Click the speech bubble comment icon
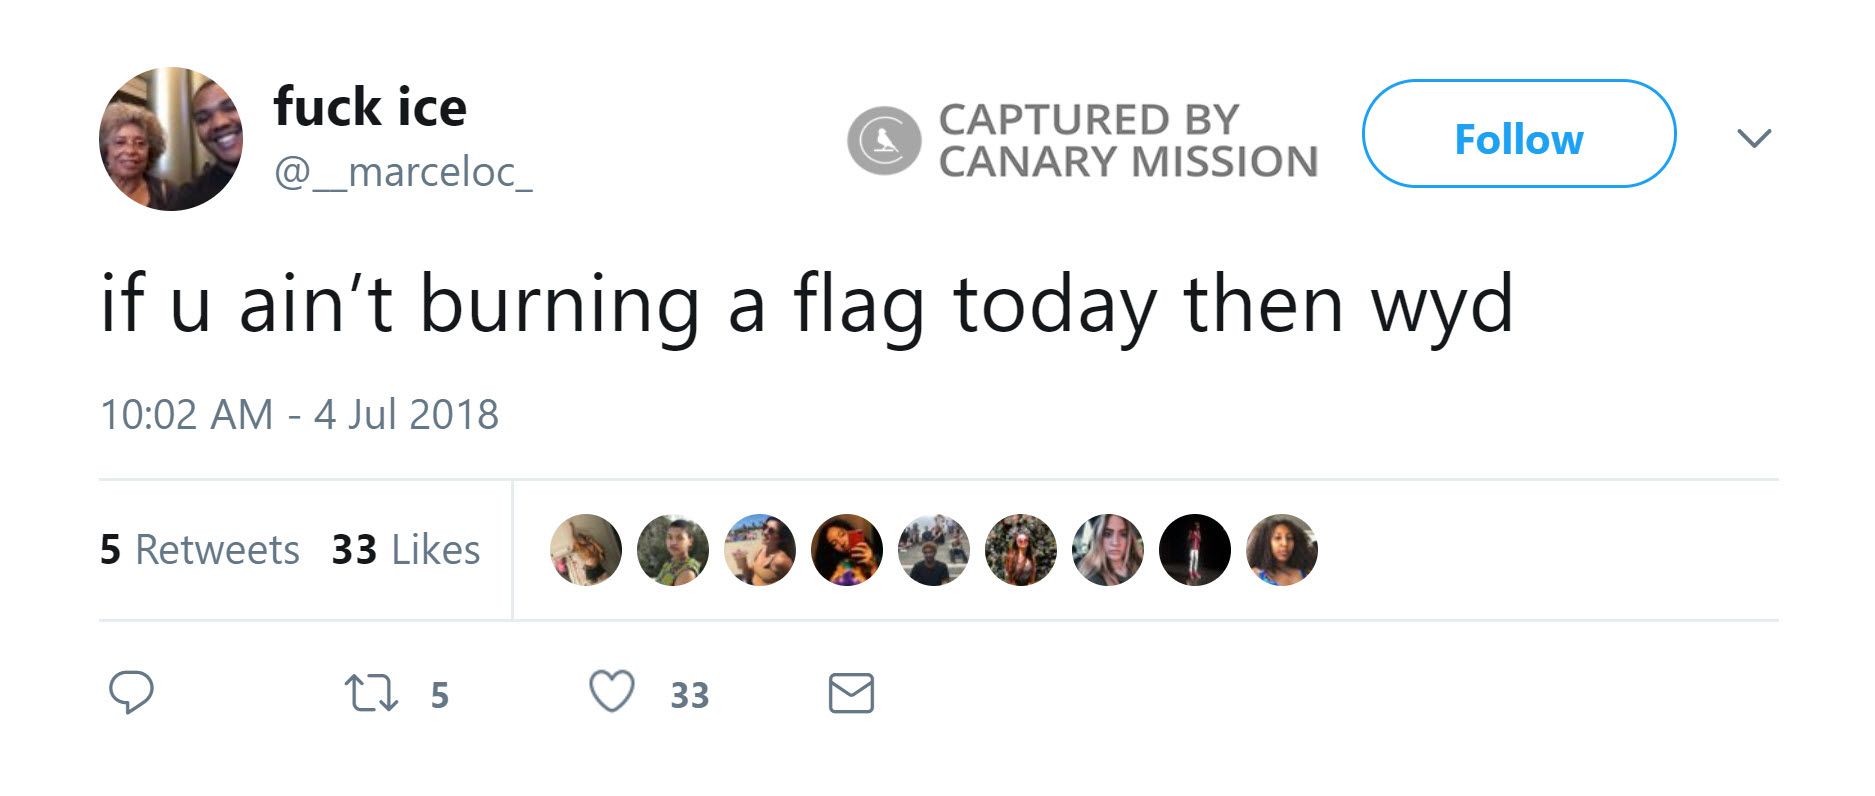Viewport: 1875px width, 796px height. click(x=133, y=691)
